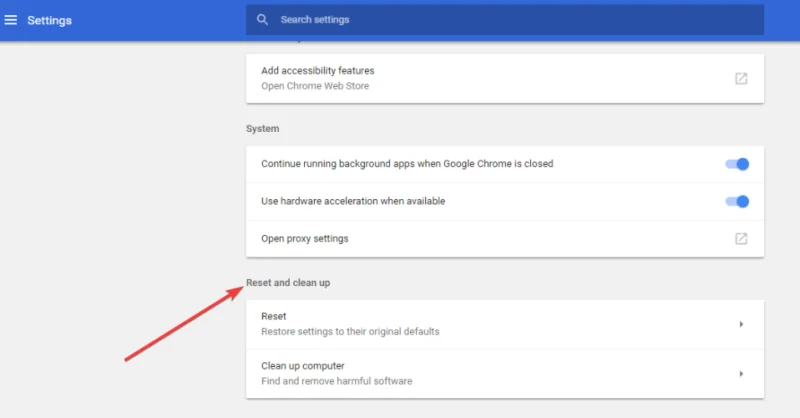Click 'Continue running background apps' label text
This screenshot has height=418, width=800.
[407, 164]
